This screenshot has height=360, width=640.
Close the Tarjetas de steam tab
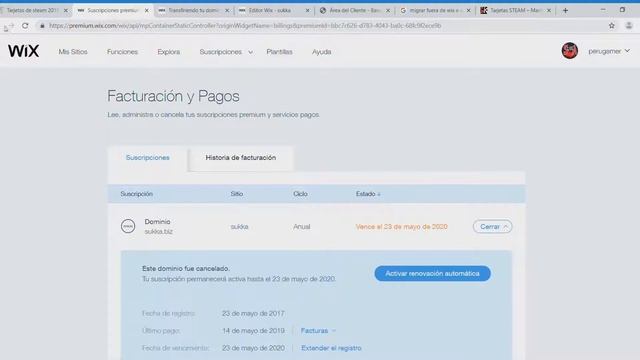[x=66, y=10]
